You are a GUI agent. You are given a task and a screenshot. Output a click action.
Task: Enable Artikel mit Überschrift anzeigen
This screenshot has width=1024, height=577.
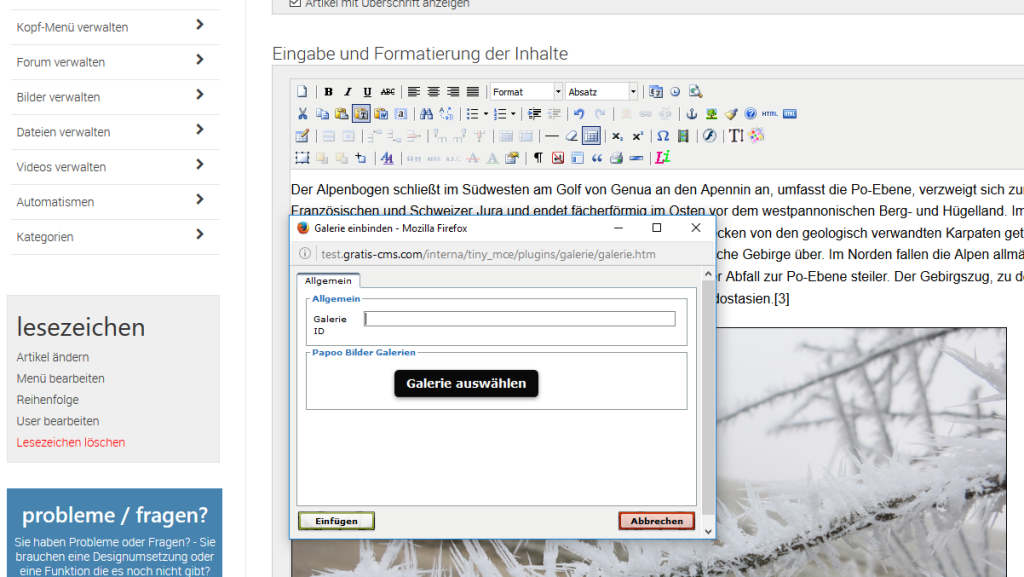pyautogui.click(x=293, y=4)
